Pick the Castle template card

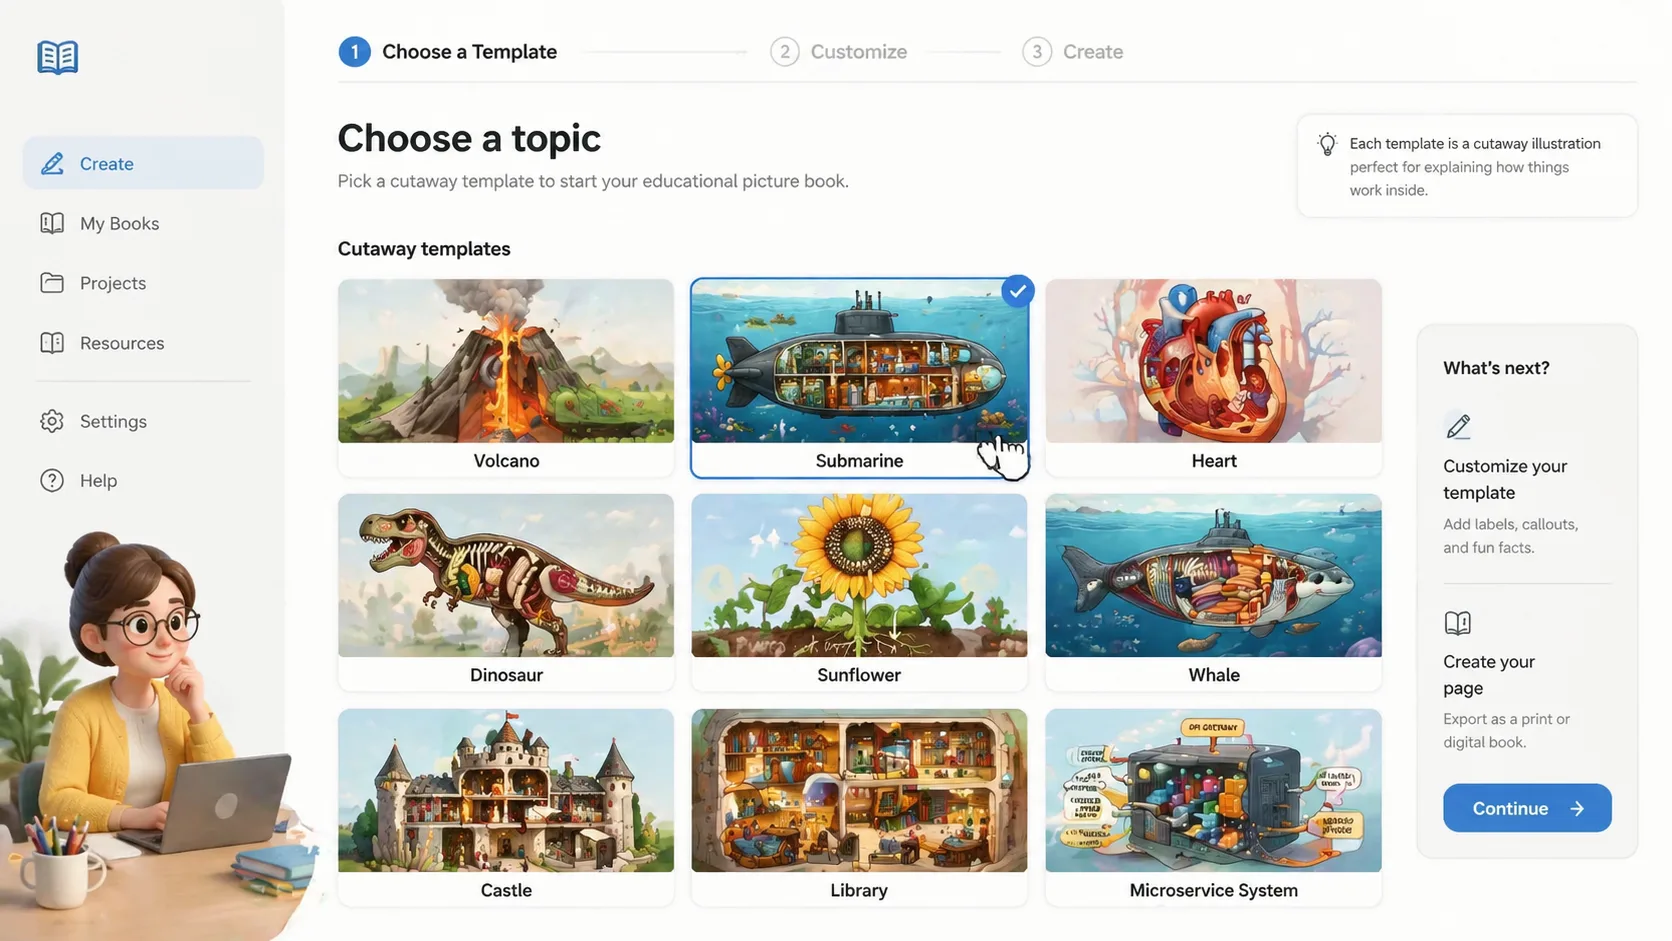(x=506, y=807)
